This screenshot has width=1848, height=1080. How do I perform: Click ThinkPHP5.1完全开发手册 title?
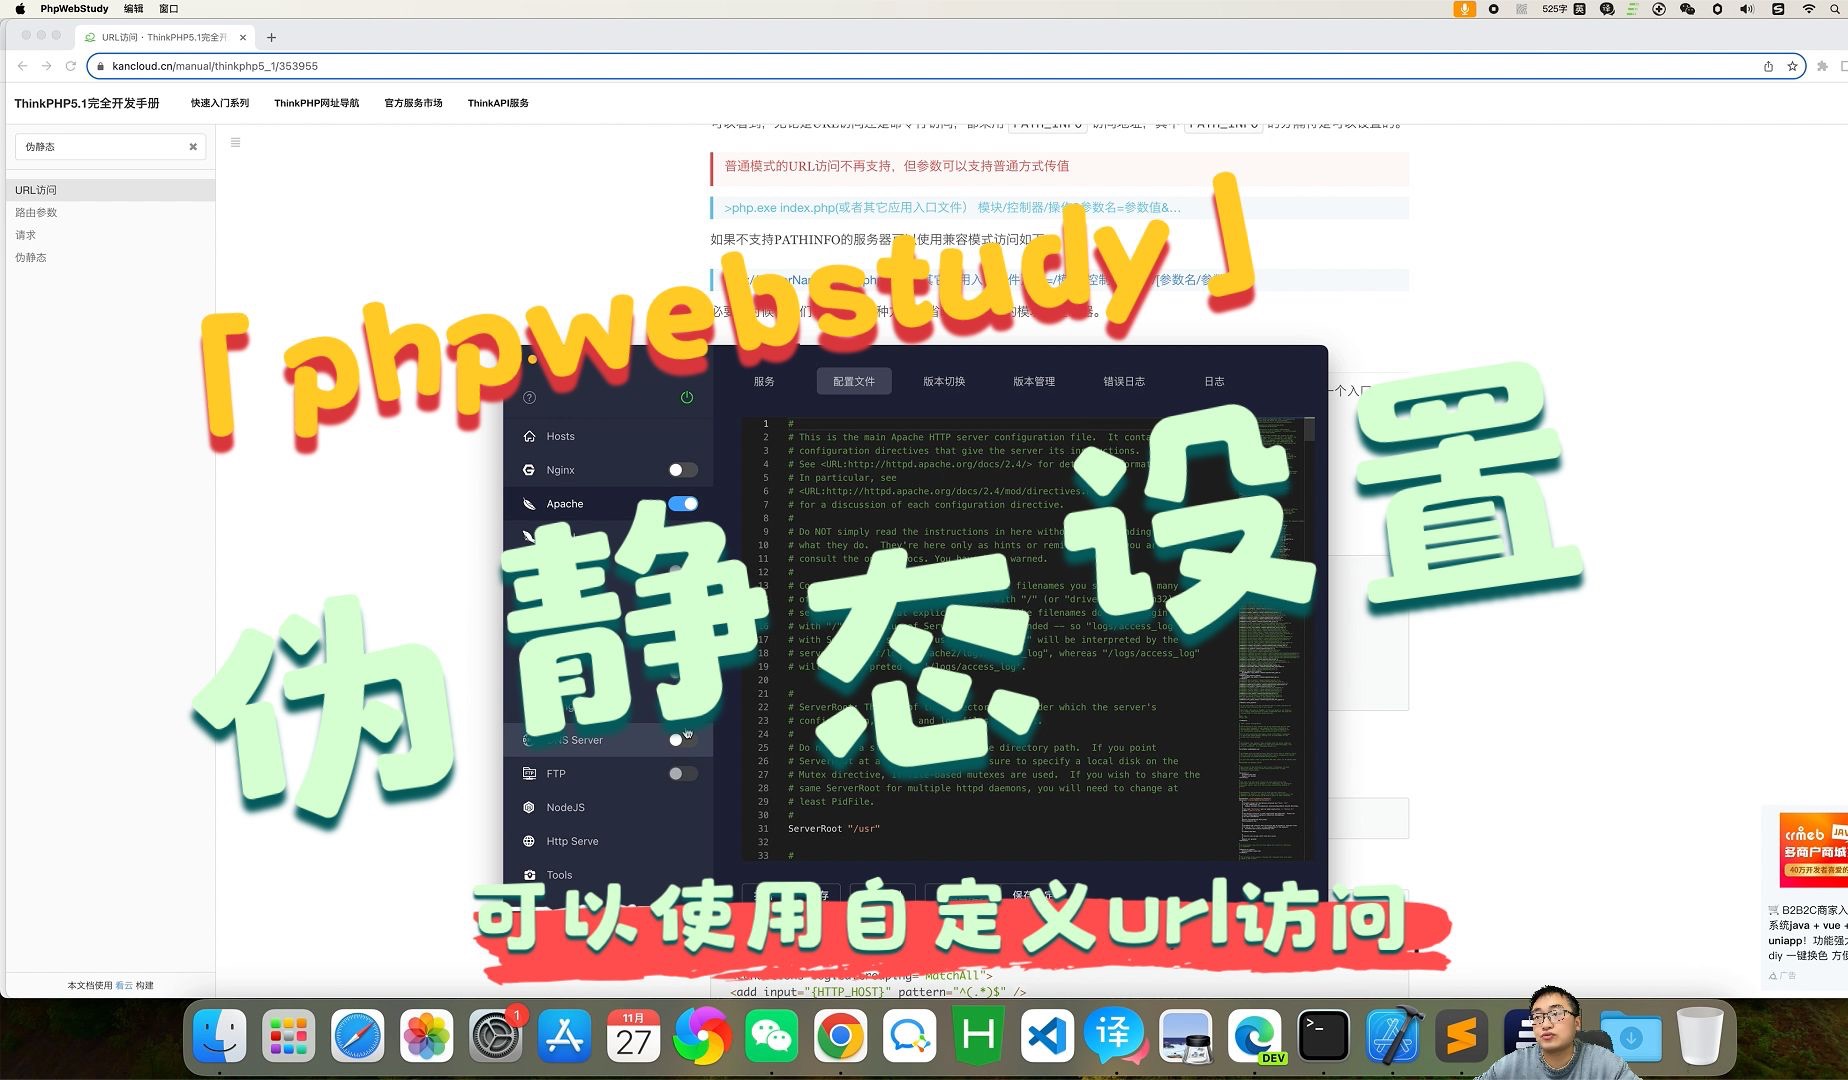[x=87, y=103]
